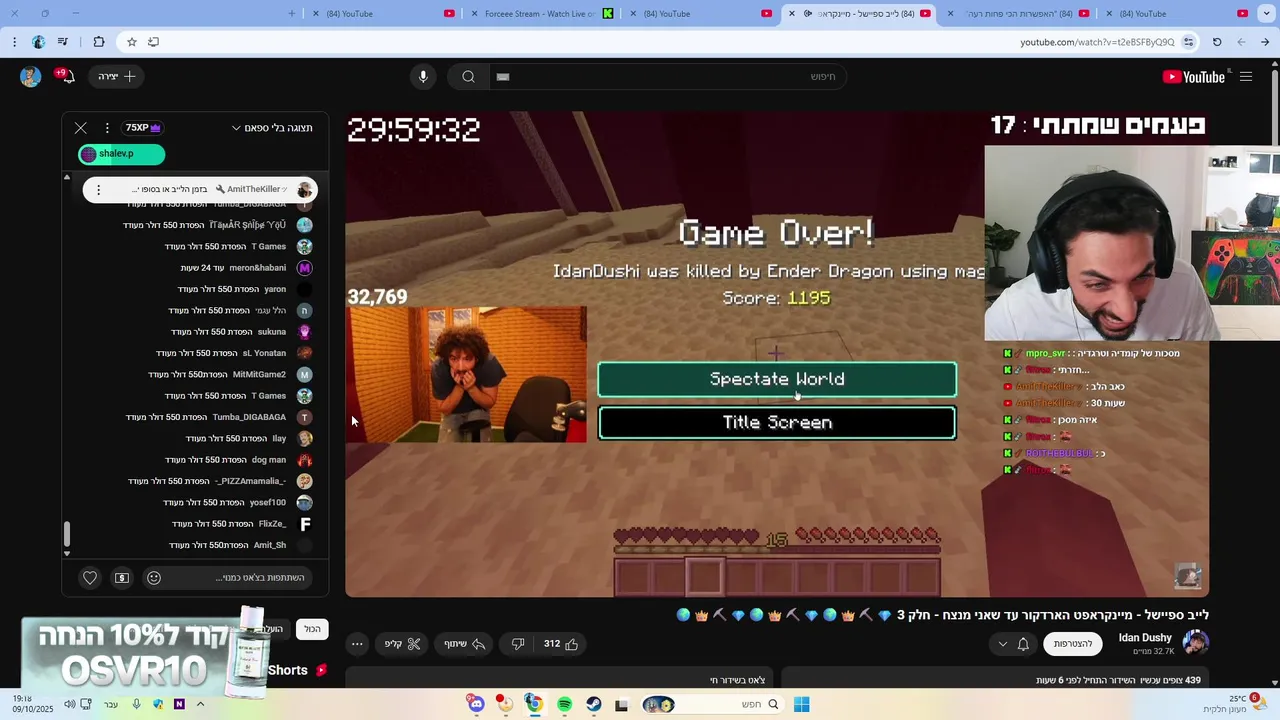Open the Idan Dushy channel name link
The image size is (1280, 720).
click(1145, 638)
